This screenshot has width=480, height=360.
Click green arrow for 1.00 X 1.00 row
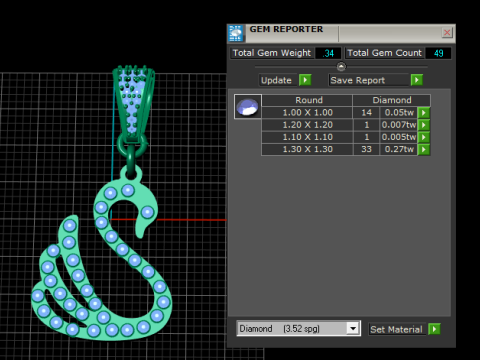coord(424,113)
